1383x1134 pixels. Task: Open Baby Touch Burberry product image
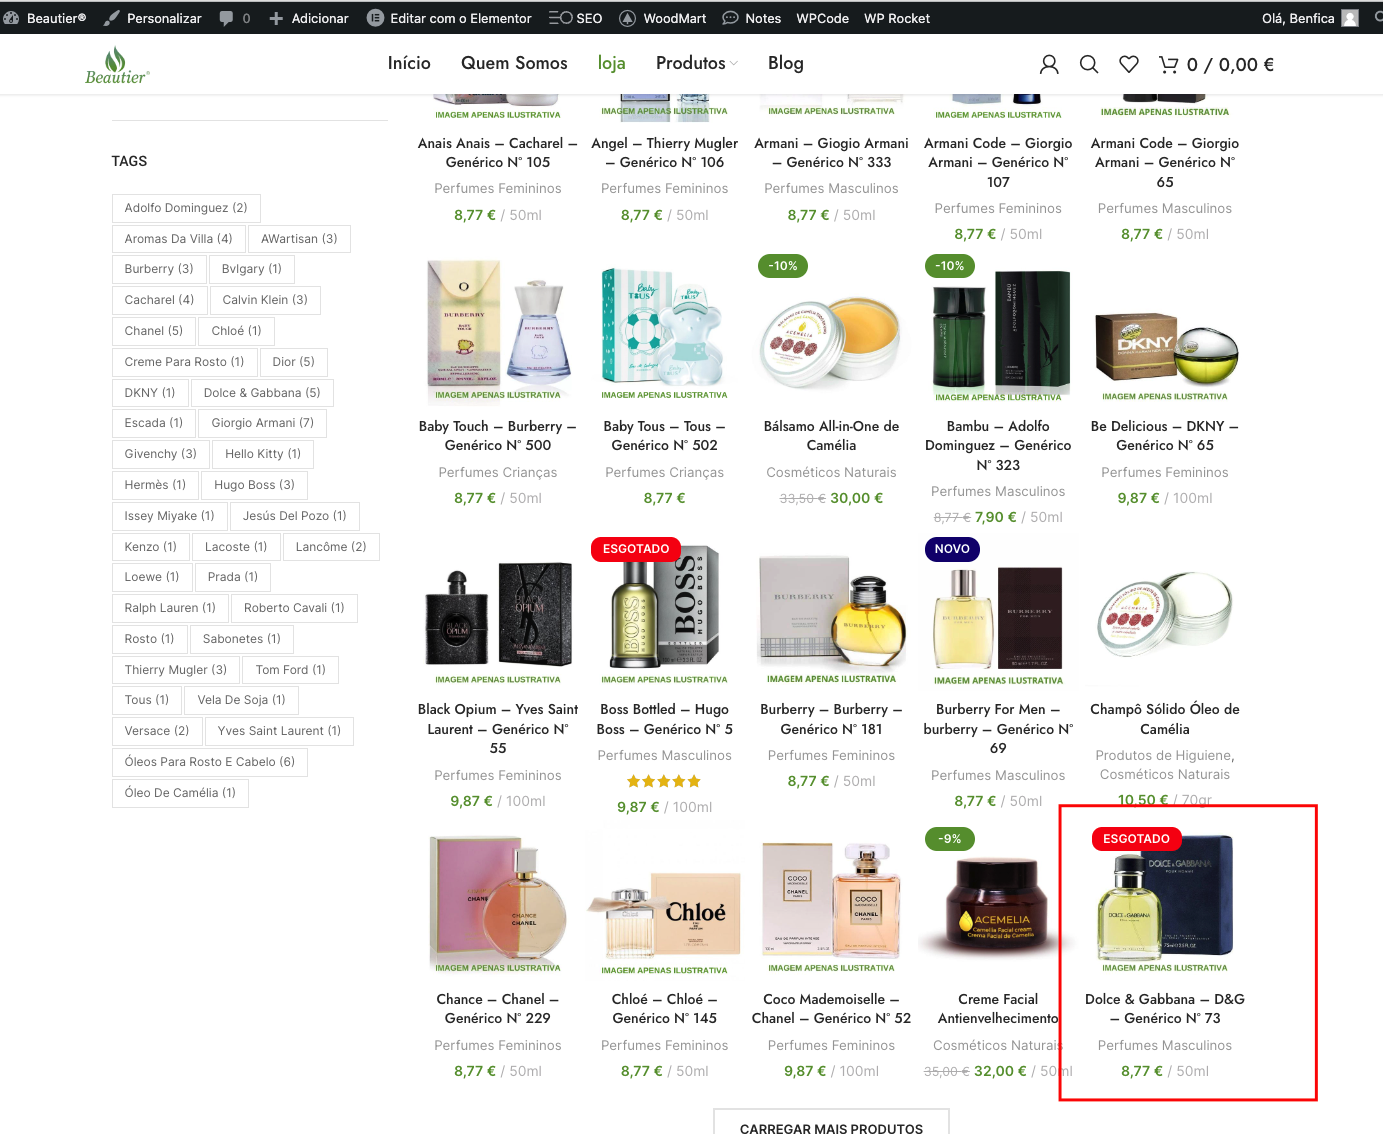[x=498, y=331]
